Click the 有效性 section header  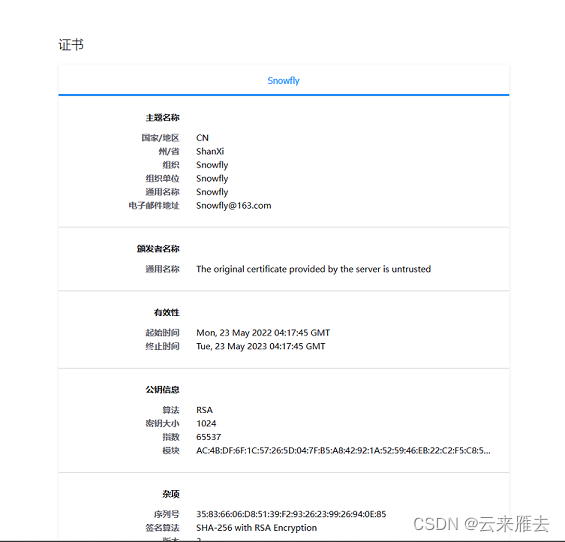click(167, 312)
